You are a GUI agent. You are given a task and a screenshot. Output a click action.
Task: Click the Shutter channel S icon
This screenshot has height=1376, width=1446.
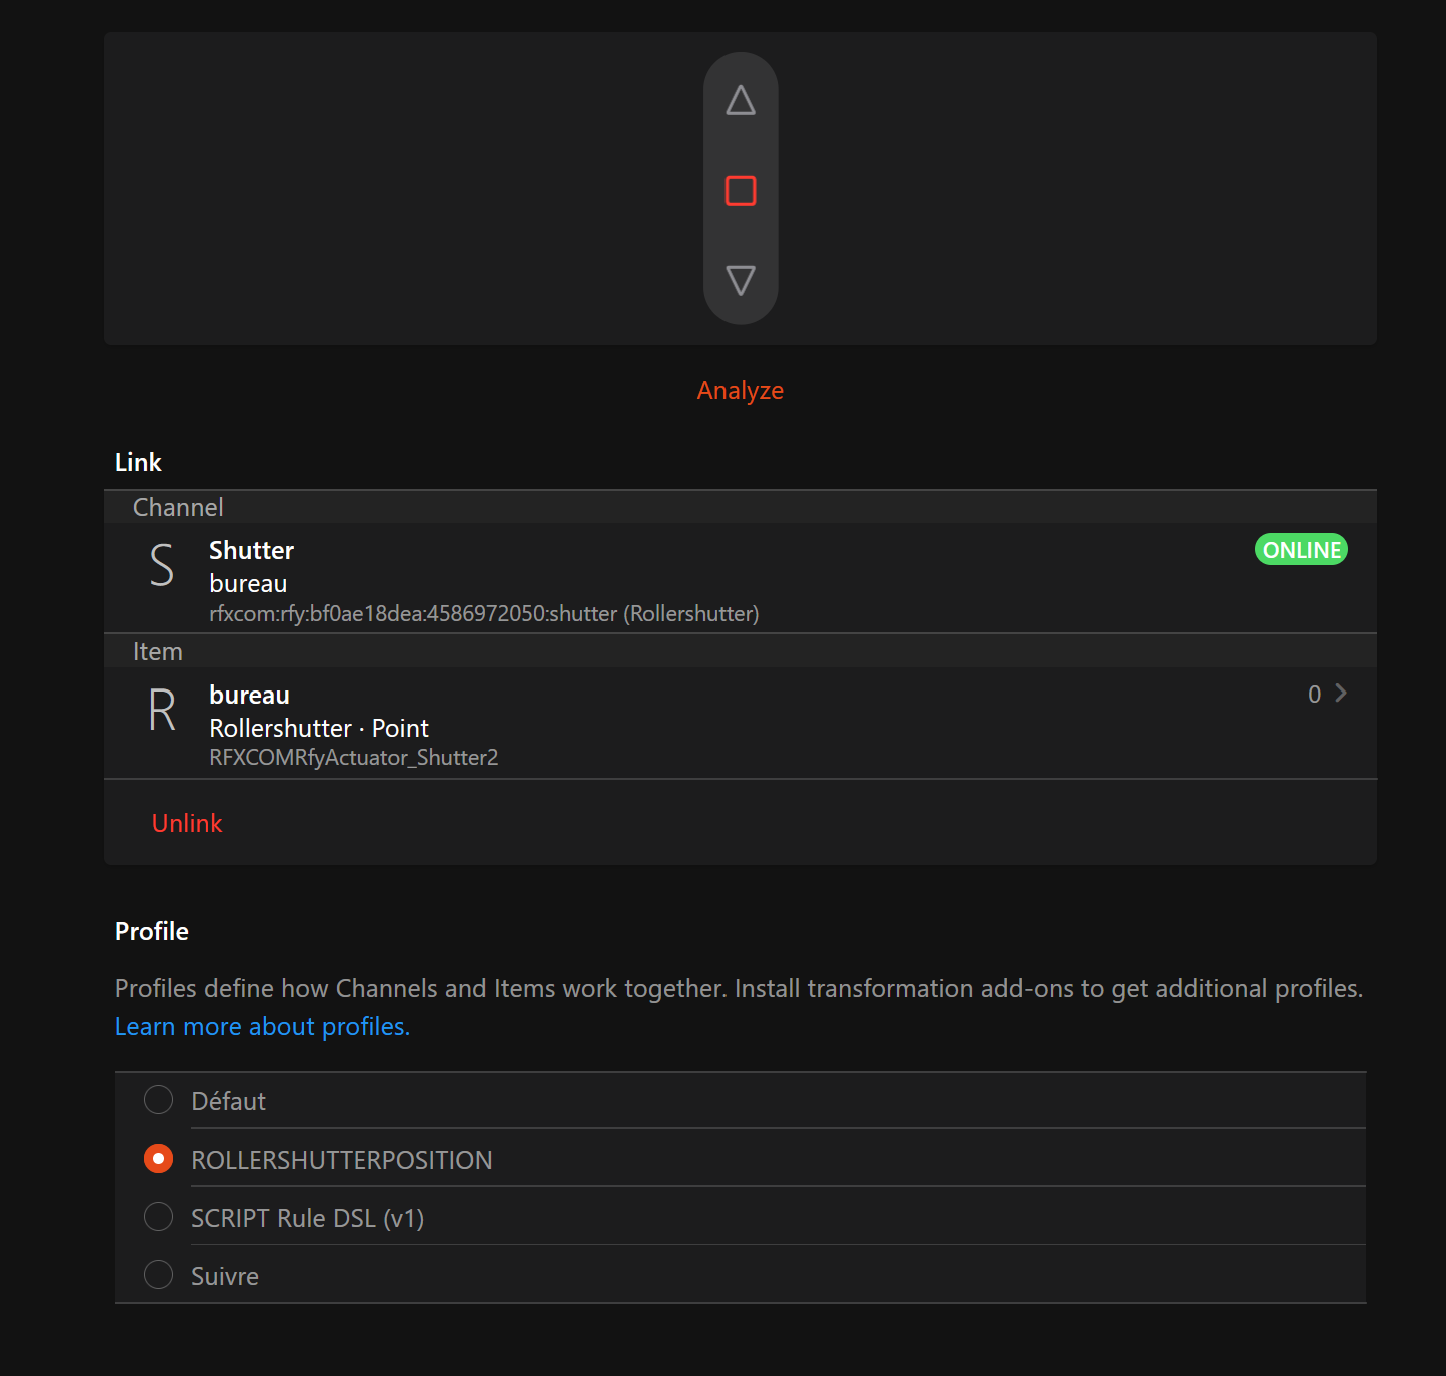point(161,565)
